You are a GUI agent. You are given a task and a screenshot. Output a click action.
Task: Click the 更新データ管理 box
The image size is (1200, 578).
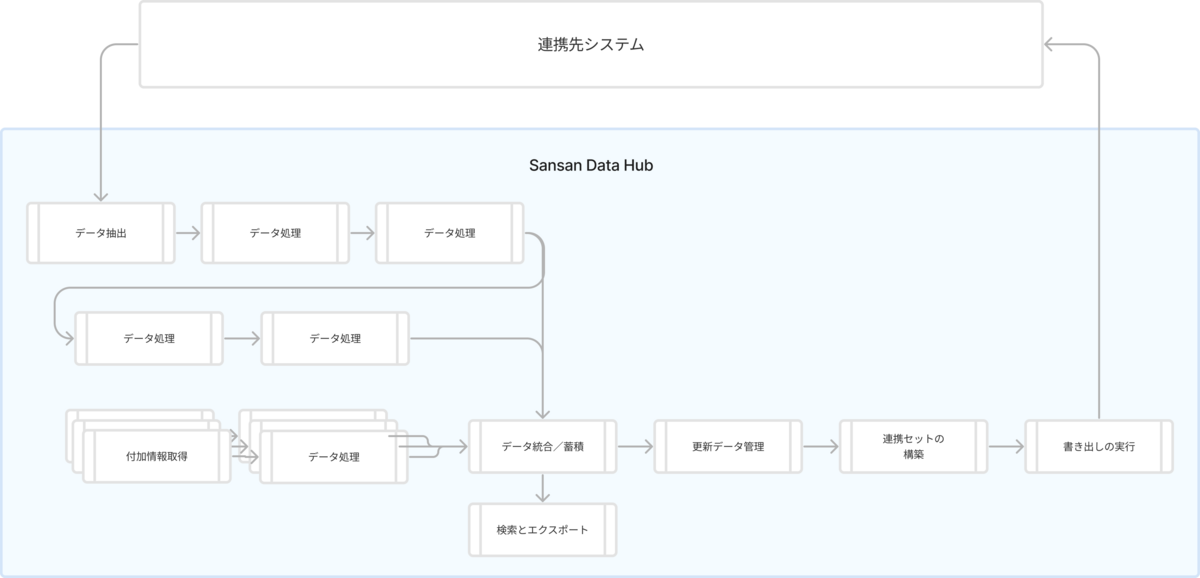tap(728, 446)
